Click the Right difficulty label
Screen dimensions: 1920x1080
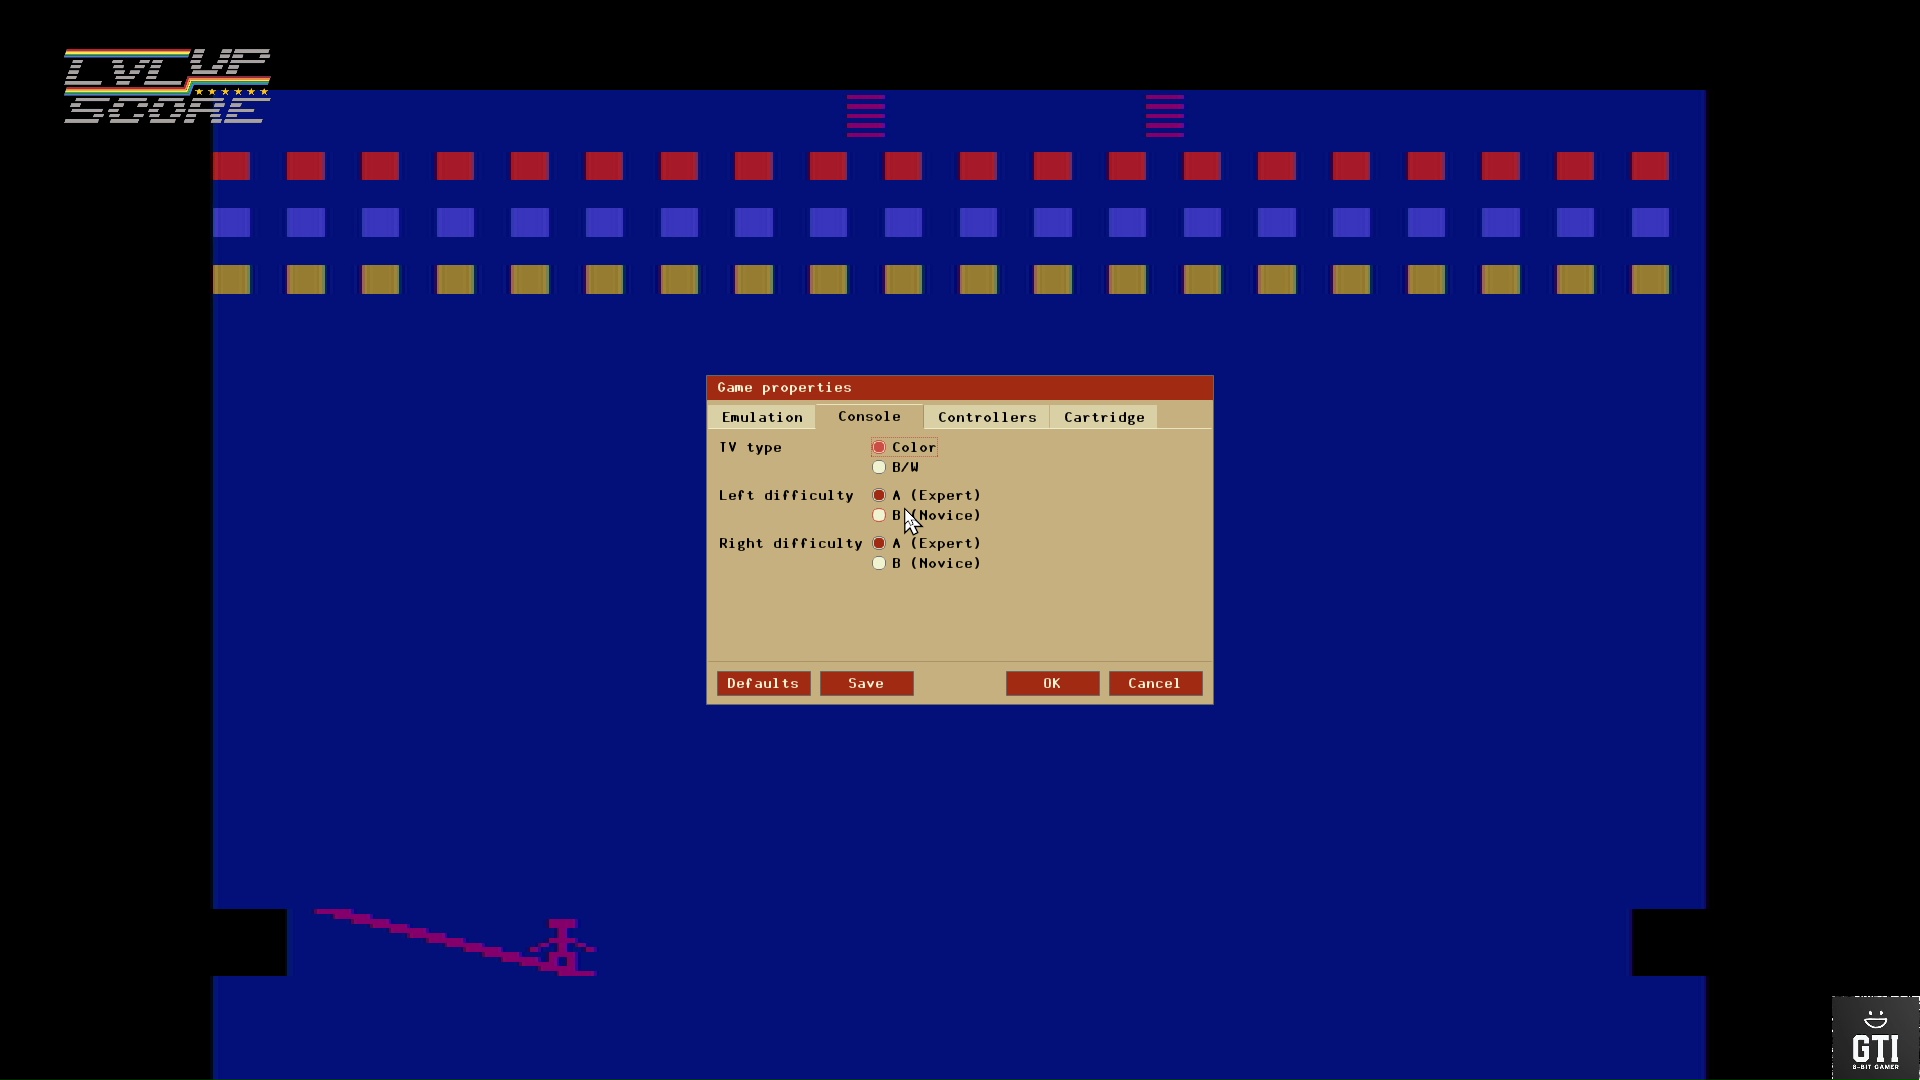click(x=790, y=543)
